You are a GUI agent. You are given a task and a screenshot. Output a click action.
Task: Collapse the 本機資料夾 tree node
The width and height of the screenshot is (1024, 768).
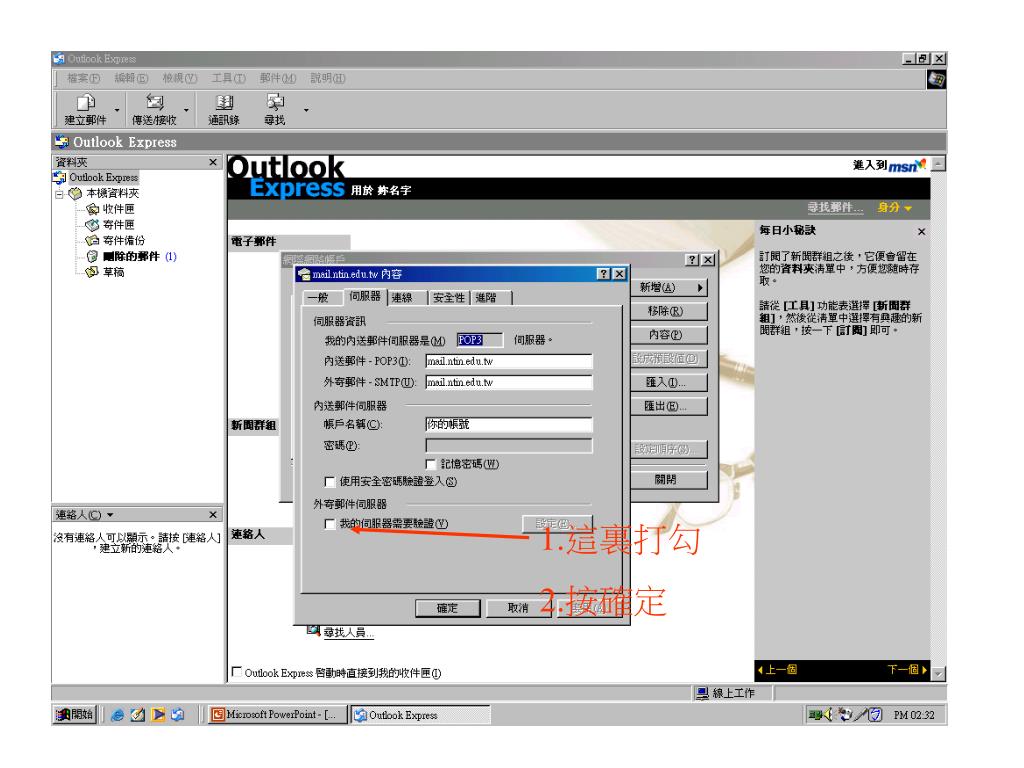(59, 194)
